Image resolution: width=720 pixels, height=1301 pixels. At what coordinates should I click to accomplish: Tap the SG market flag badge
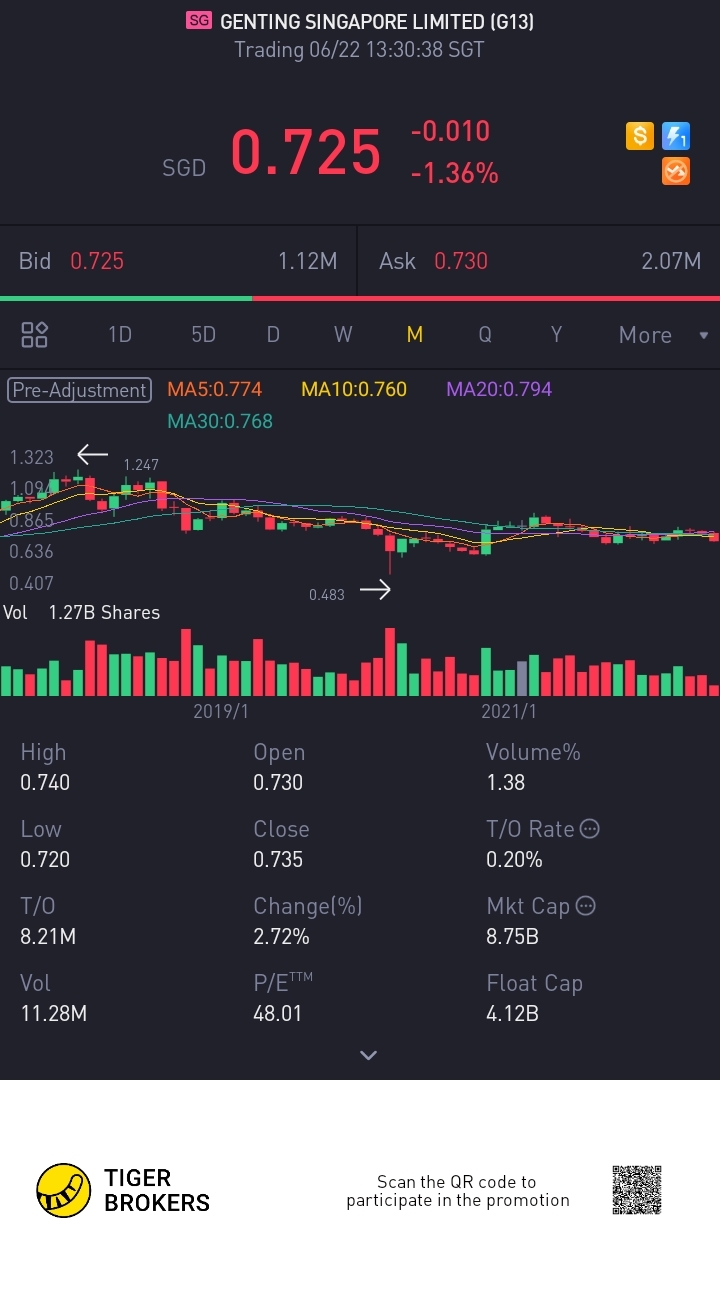coord(199,20)
